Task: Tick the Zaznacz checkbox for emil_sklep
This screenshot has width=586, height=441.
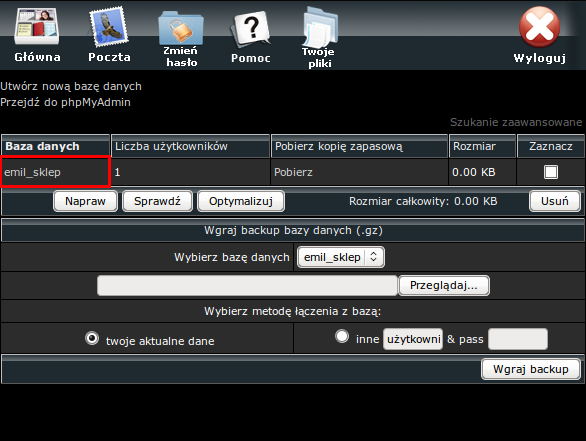Action: 551,172
